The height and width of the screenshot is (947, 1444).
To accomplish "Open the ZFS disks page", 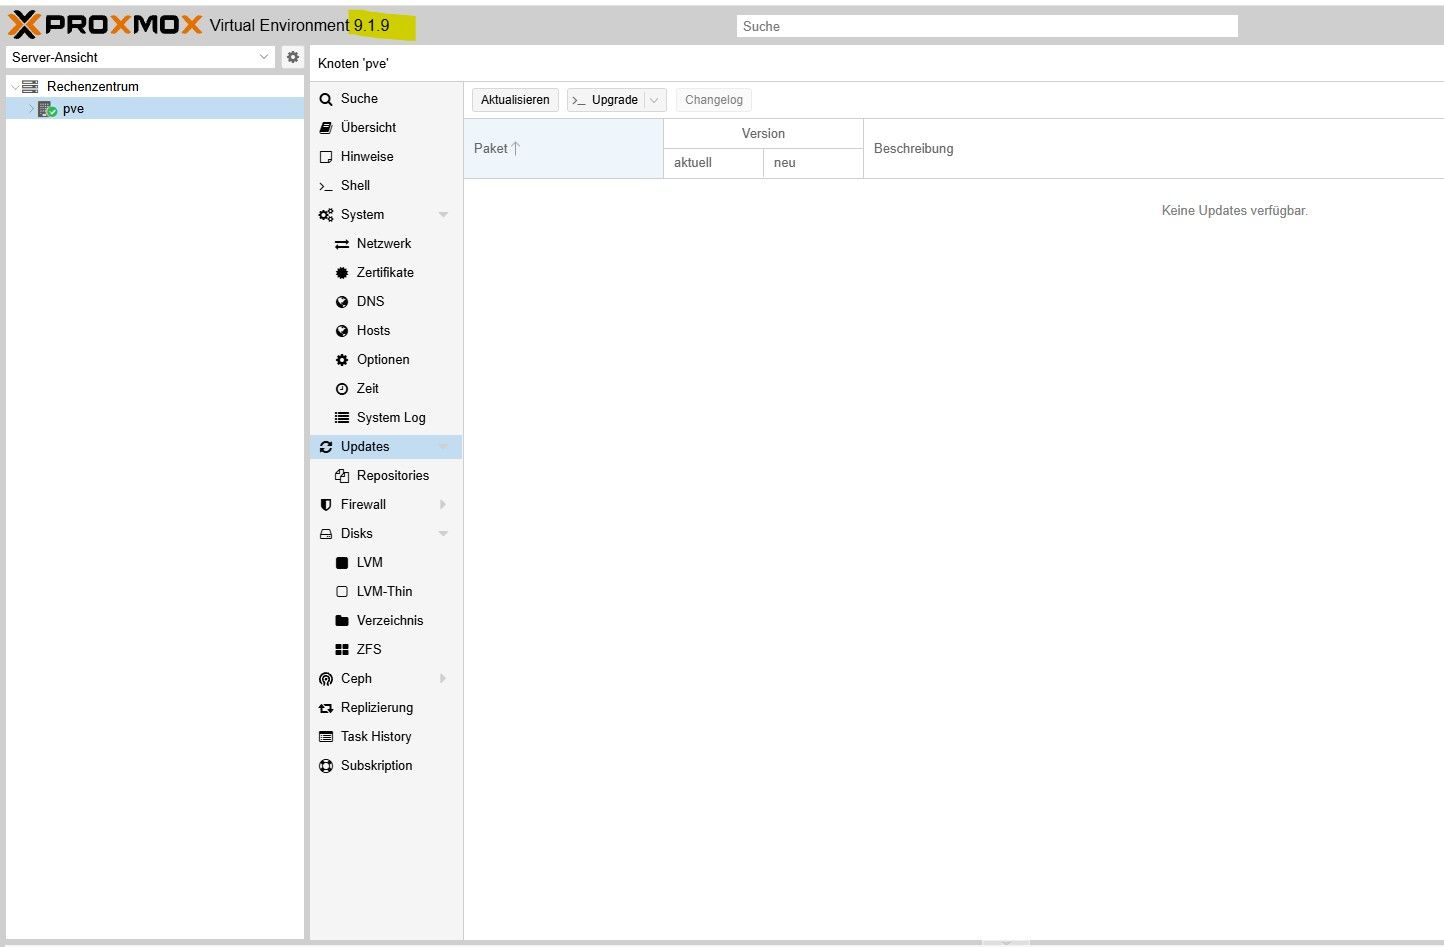I will [386, 650].
